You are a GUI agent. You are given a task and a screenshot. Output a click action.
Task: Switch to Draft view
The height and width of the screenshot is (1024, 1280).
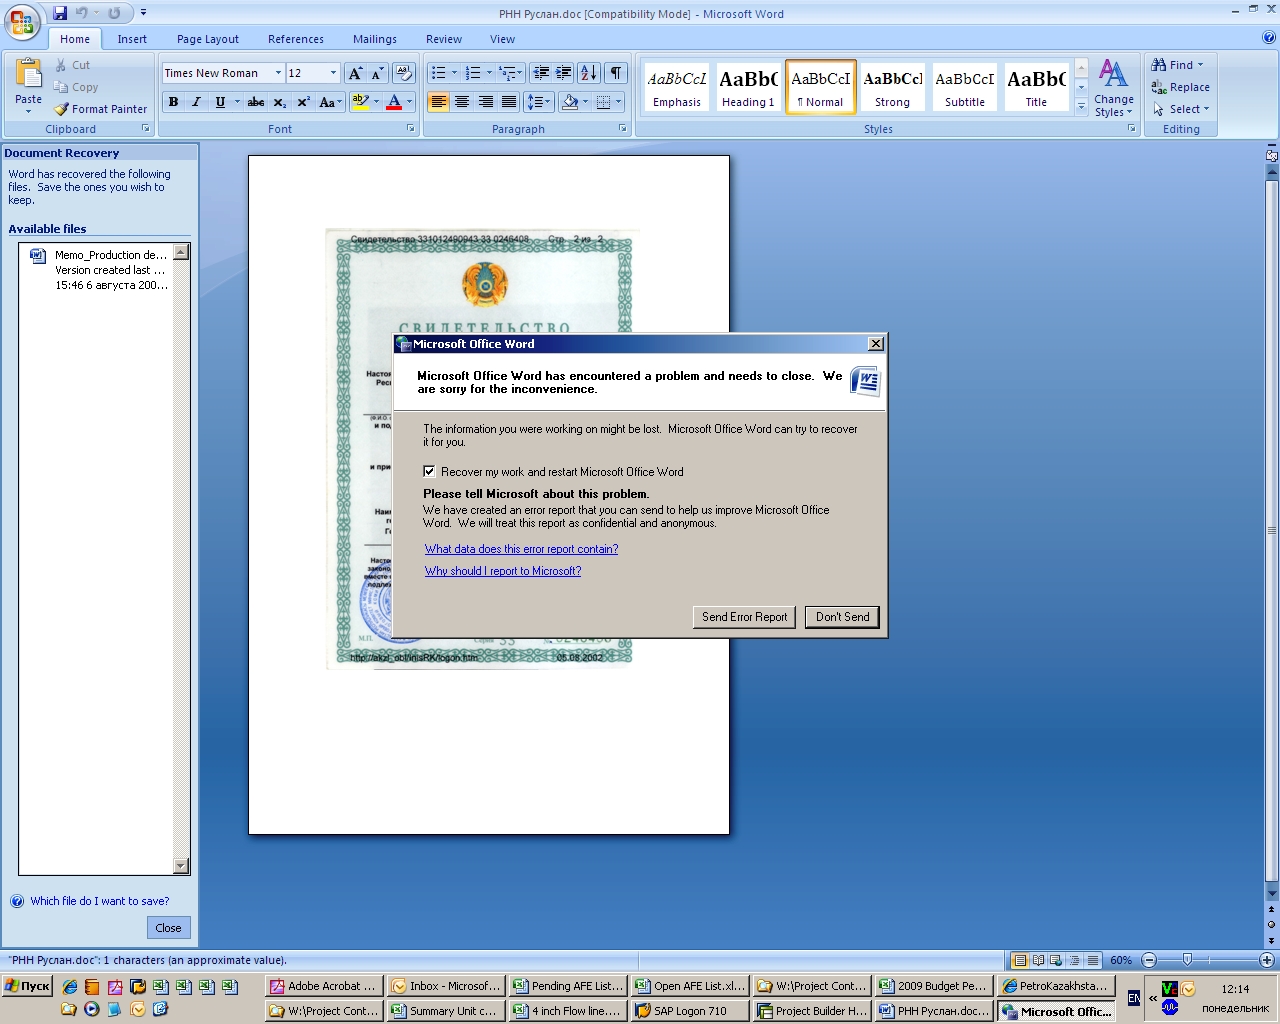point(1092,960)
